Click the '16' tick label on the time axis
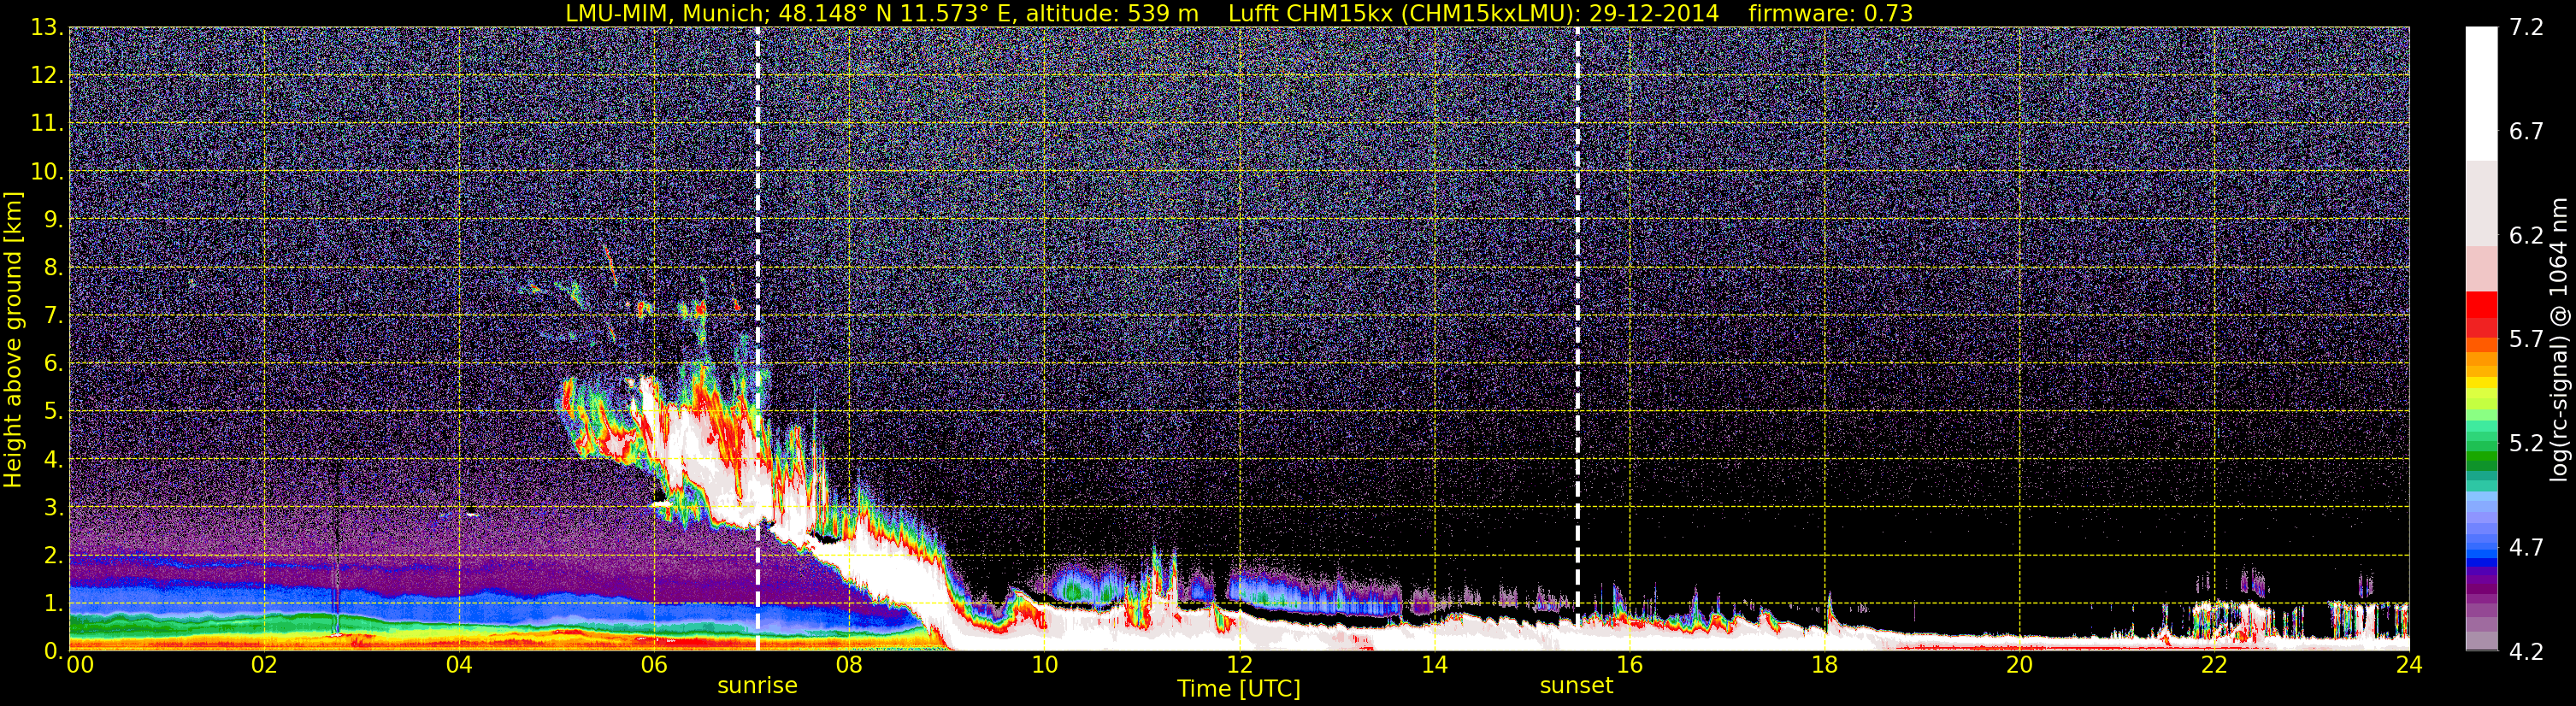The image size is (2576, 706). 1629,666
